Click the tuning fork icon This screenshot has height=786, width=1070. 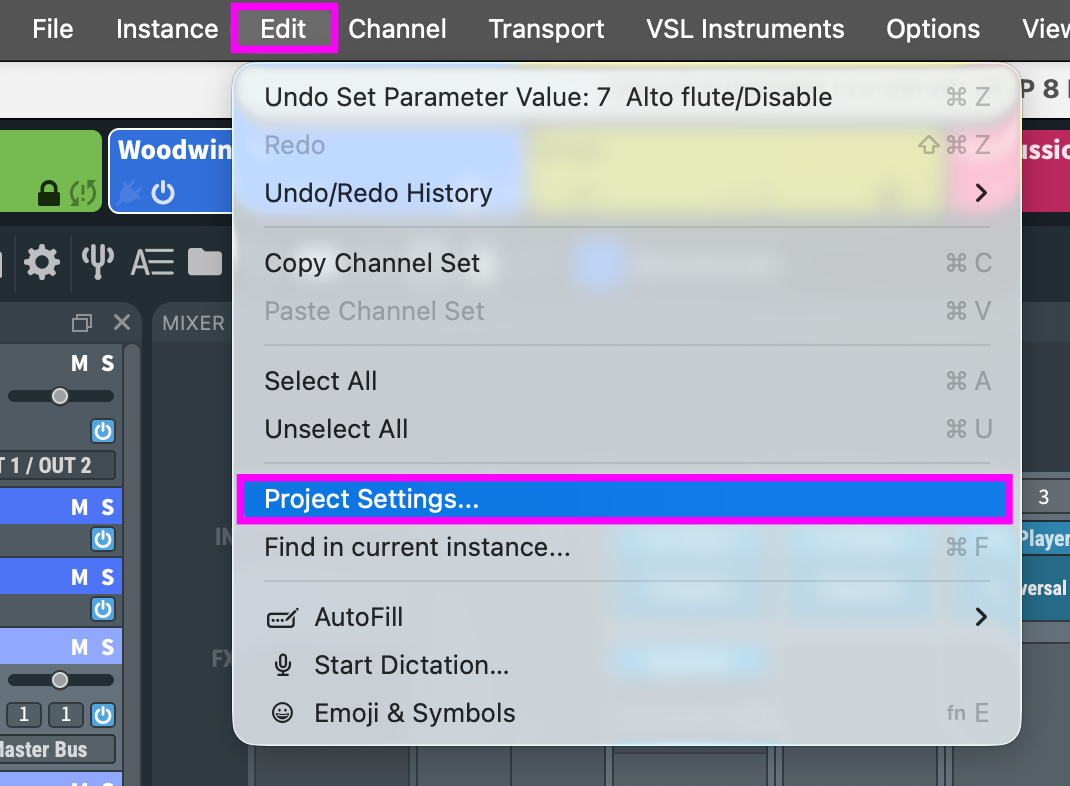tap(97, 263)
